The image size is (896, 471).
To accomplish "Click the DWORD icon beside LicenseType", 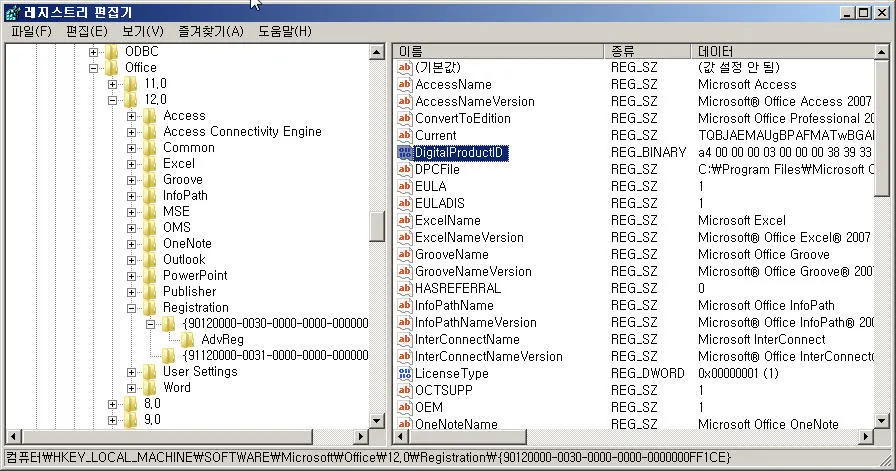I will (x=404, y=373).
